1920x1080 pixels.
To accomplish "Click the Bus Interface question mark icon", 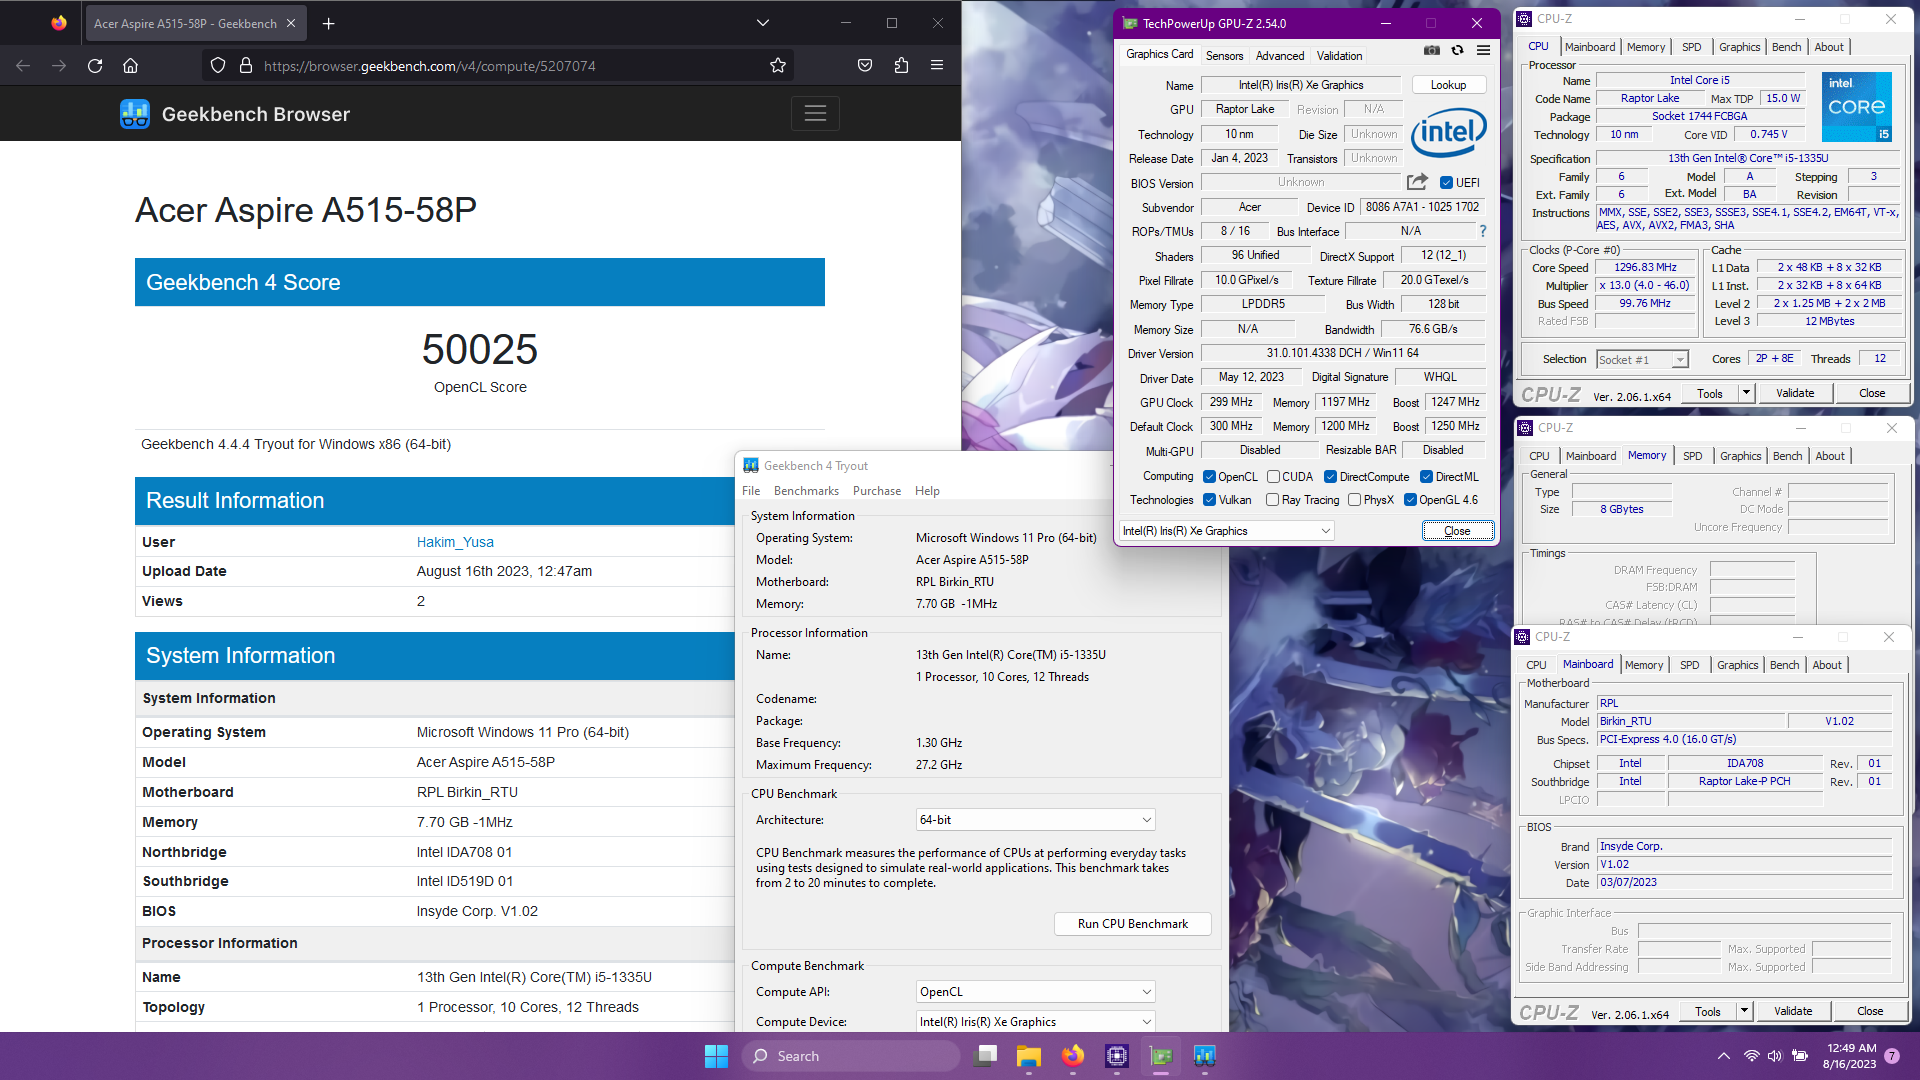I will coord(1483,231).
